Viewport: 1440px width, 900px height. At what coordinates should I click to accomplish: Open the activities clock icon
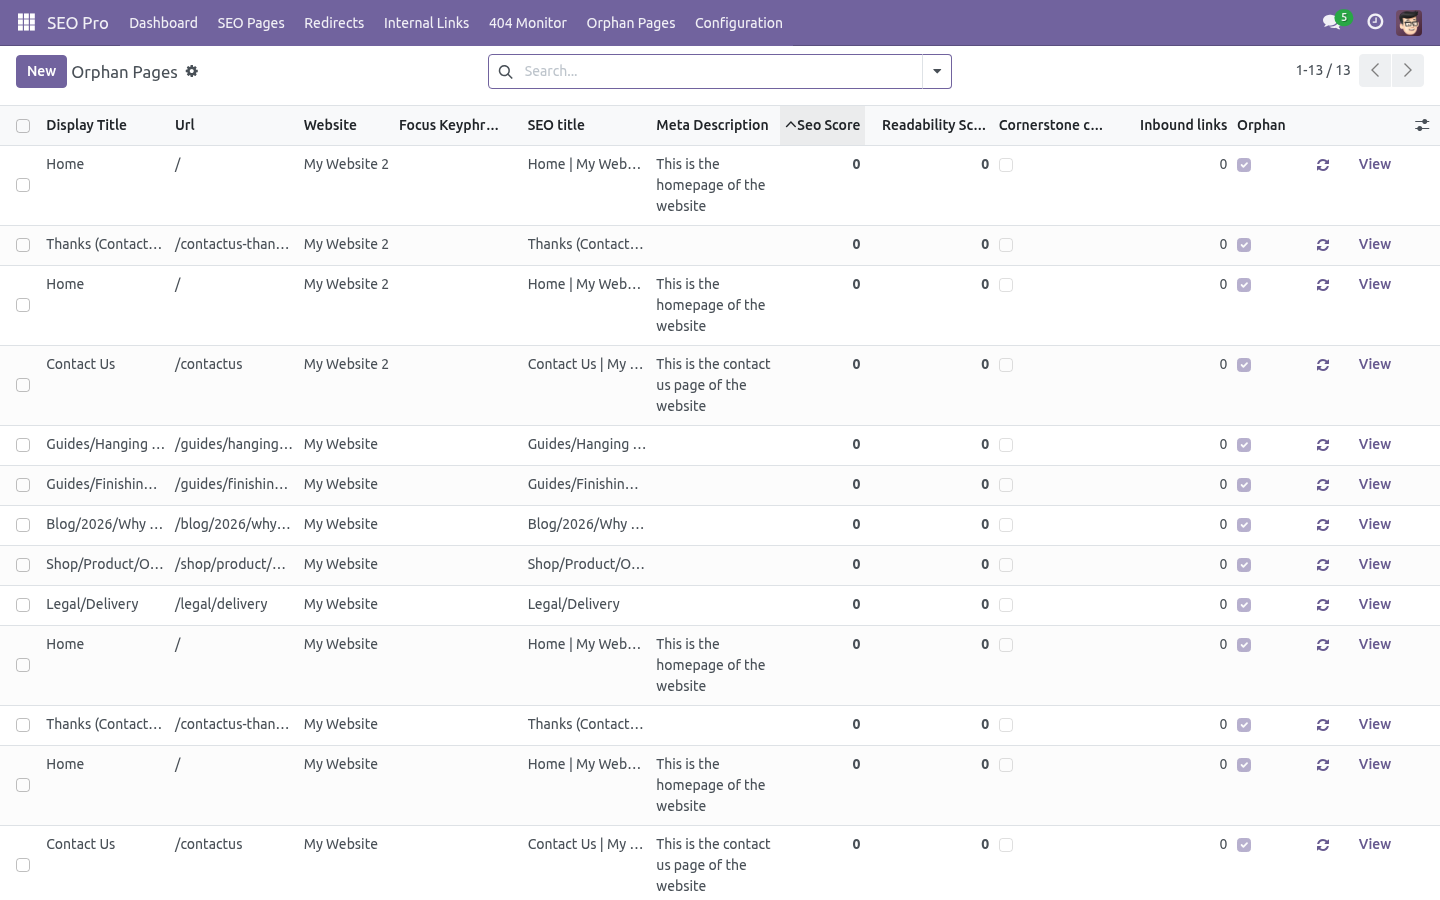1375,22
